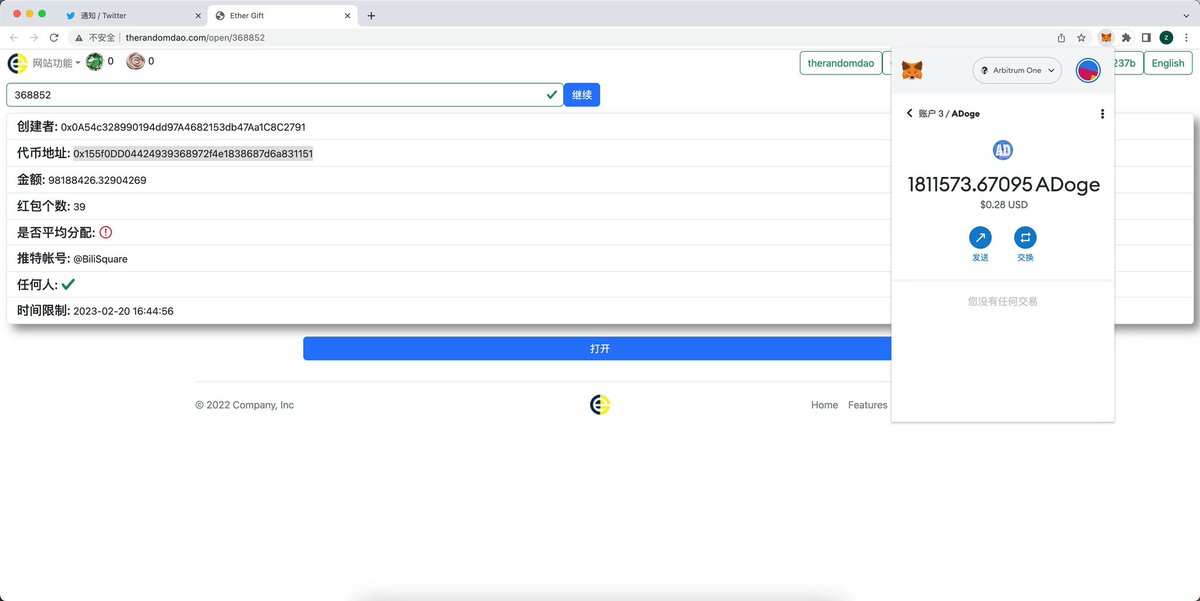Reload the page

pyautogui.click(x=54, y=37)
